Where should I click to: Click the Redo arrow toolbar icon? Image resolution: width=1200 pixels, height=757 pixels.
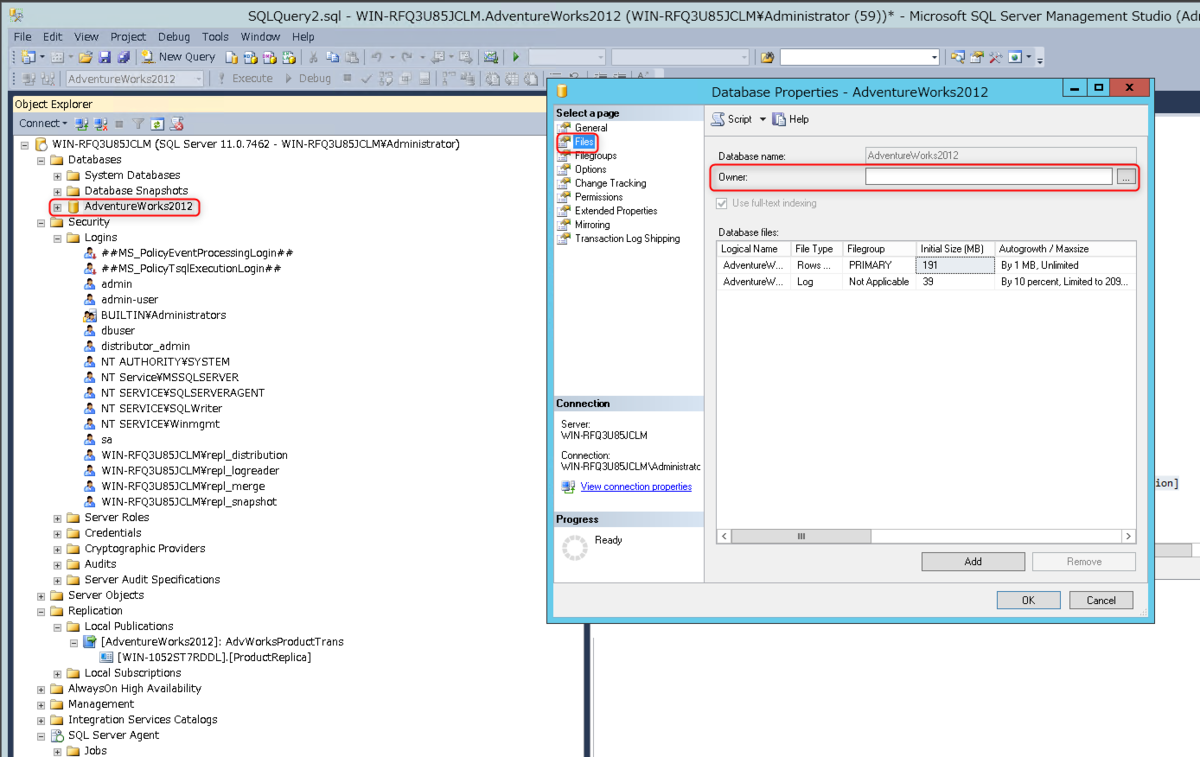pos(408,57)
